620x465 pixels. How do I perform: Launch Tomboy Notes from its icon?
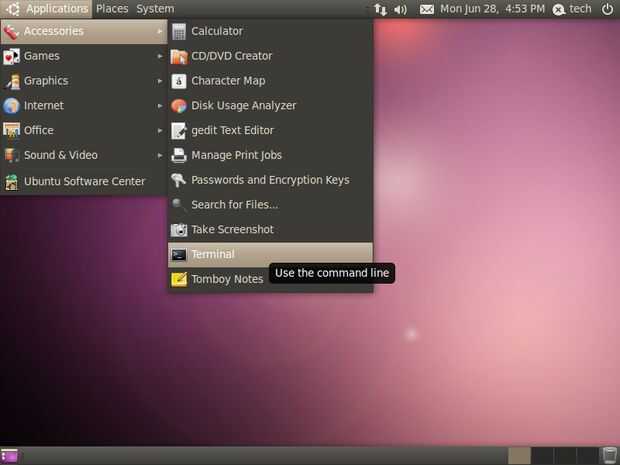tap(179, 280)
